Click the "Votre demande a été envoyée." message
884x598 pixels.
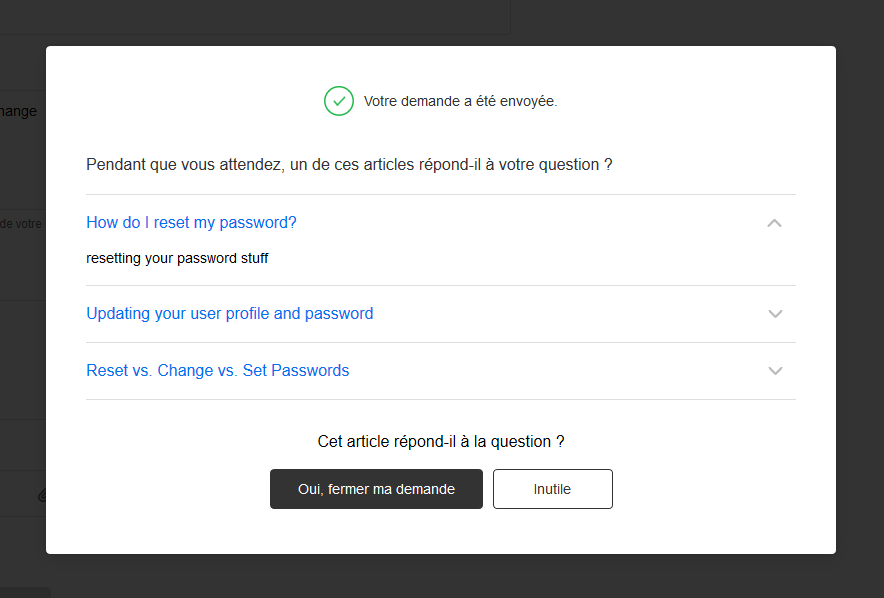(x=460, y=102)
